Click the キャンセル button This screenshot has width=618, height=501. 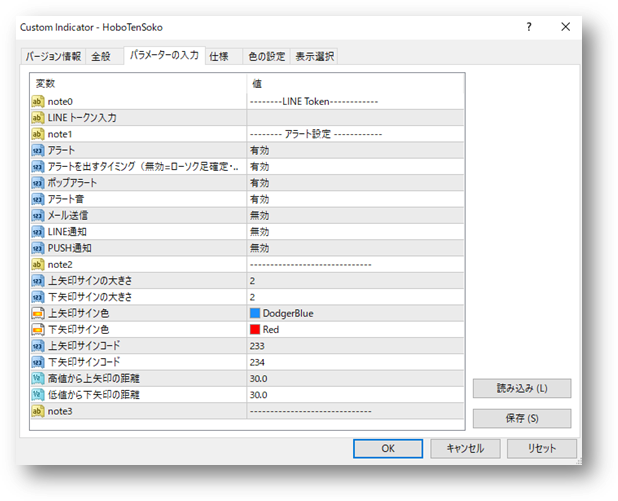(x=465, y=449)
